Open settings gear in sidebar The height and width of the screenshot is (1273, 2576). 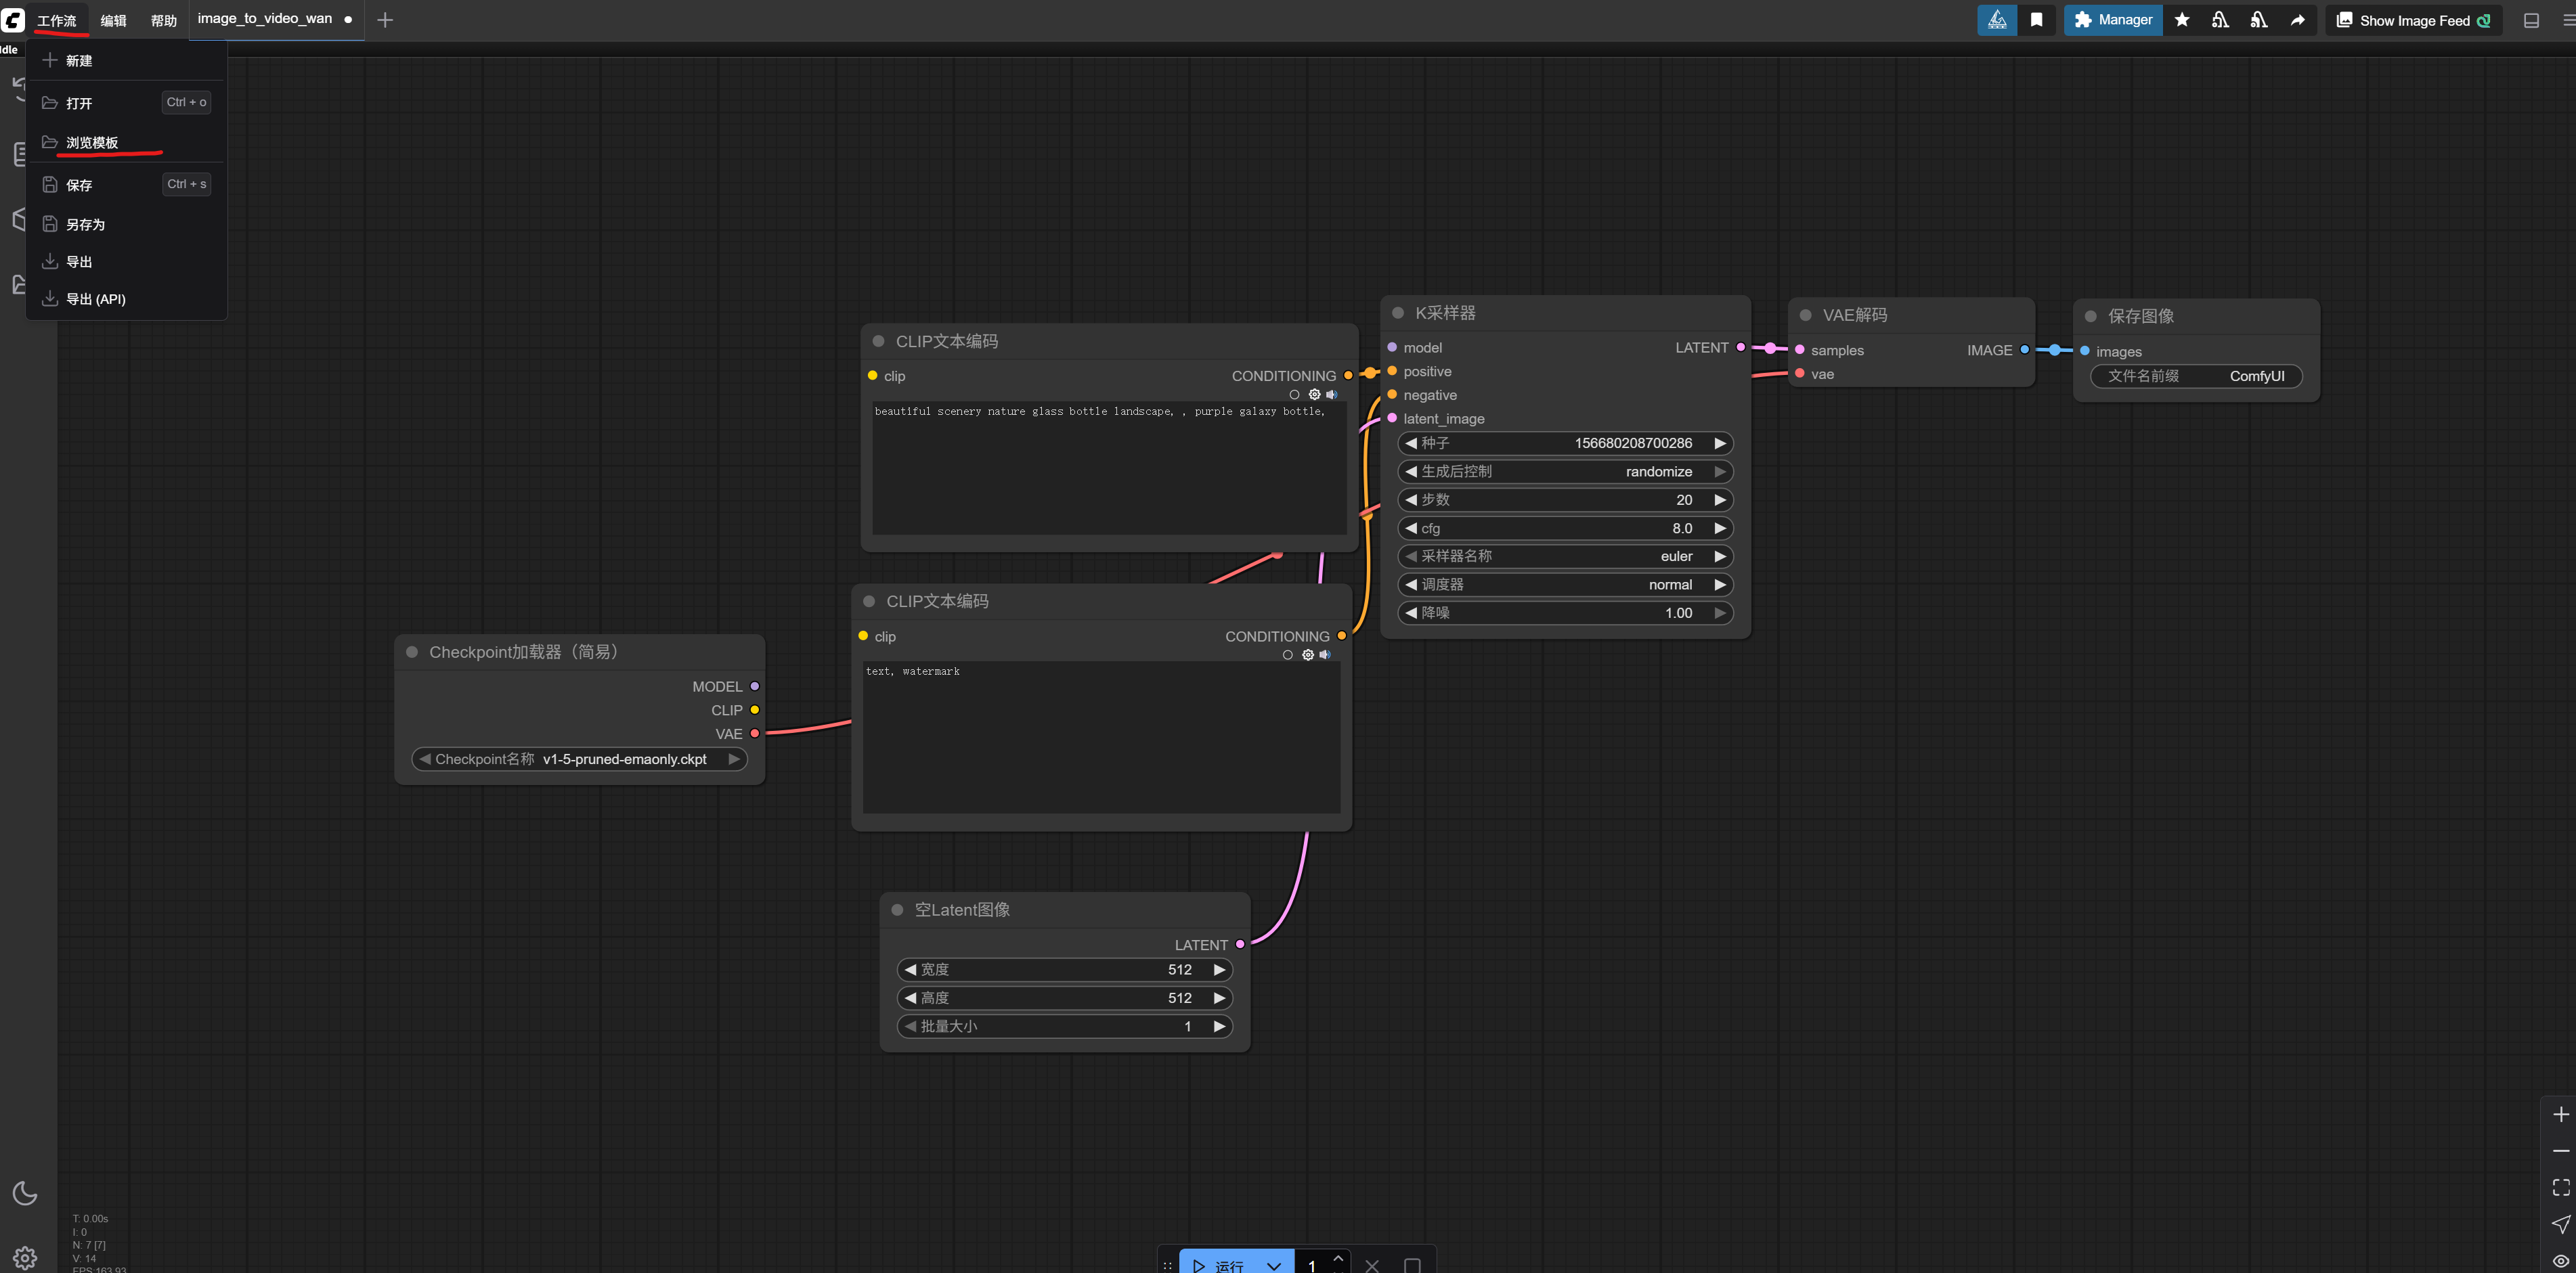[25, 1257]
